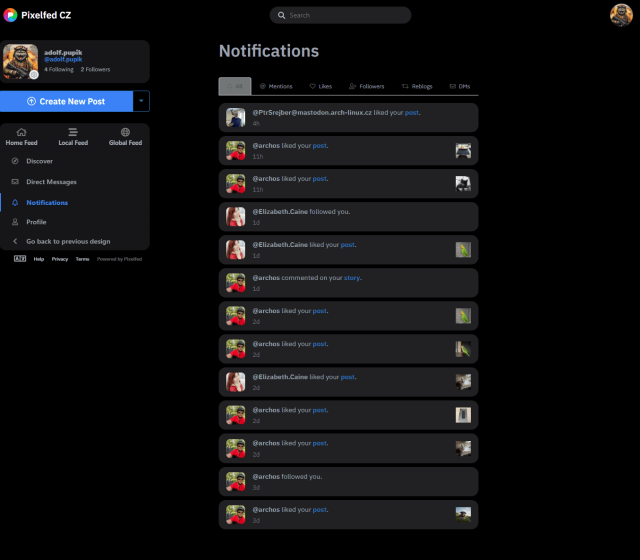Show the Followers notifications tab
The image size is (640, 560).
[366, 87]
